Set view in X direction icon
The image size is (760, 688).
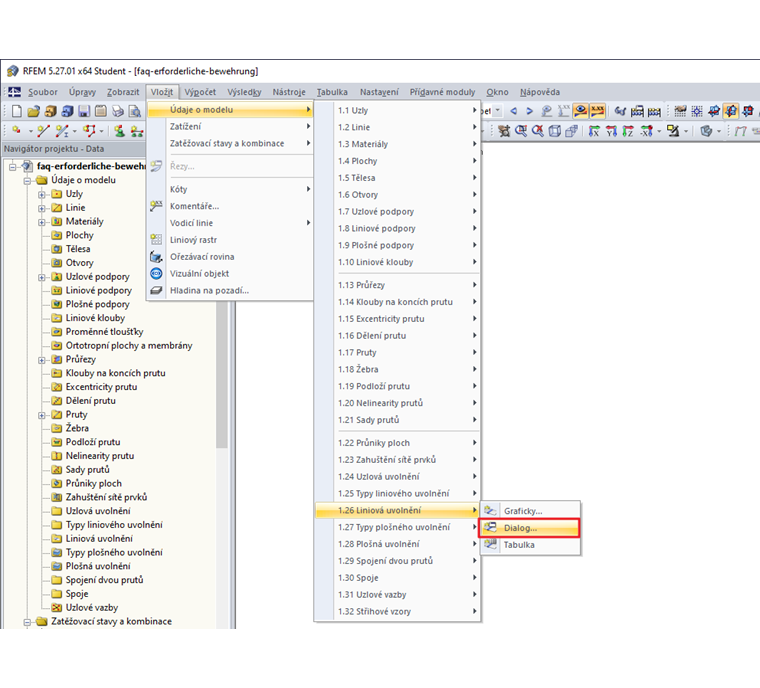[594, 130]
